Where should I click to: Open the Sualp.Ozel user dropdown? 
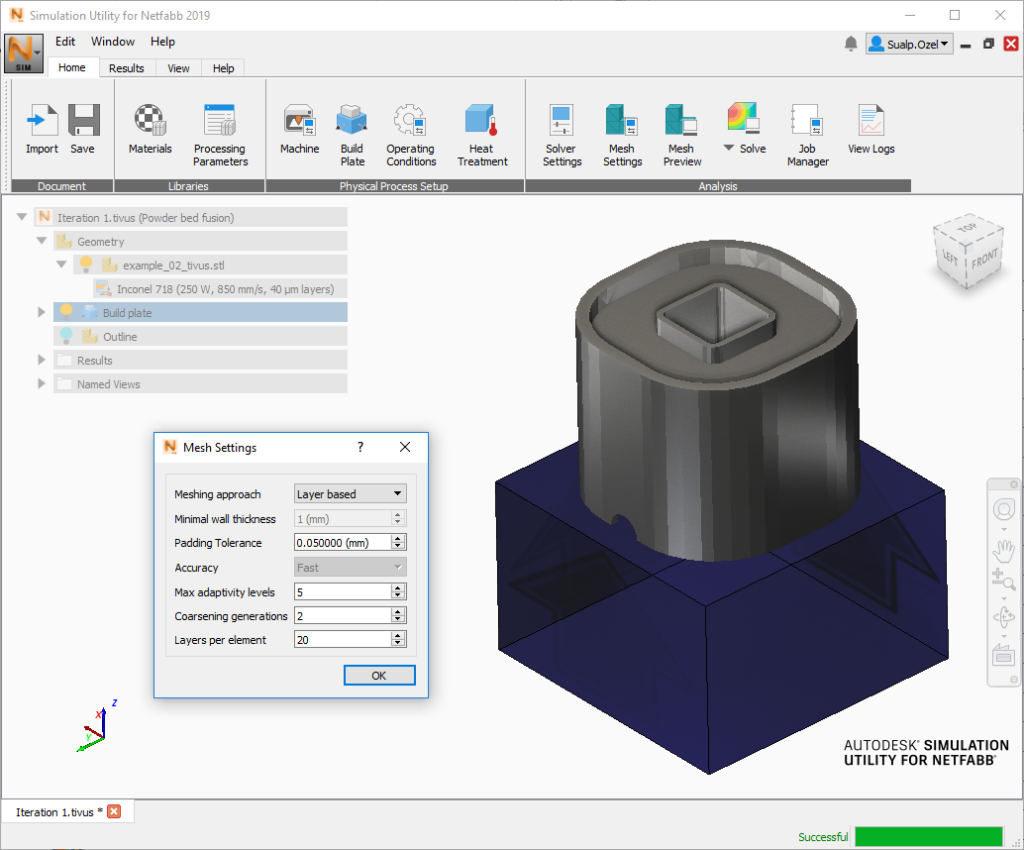click(909, 44)
